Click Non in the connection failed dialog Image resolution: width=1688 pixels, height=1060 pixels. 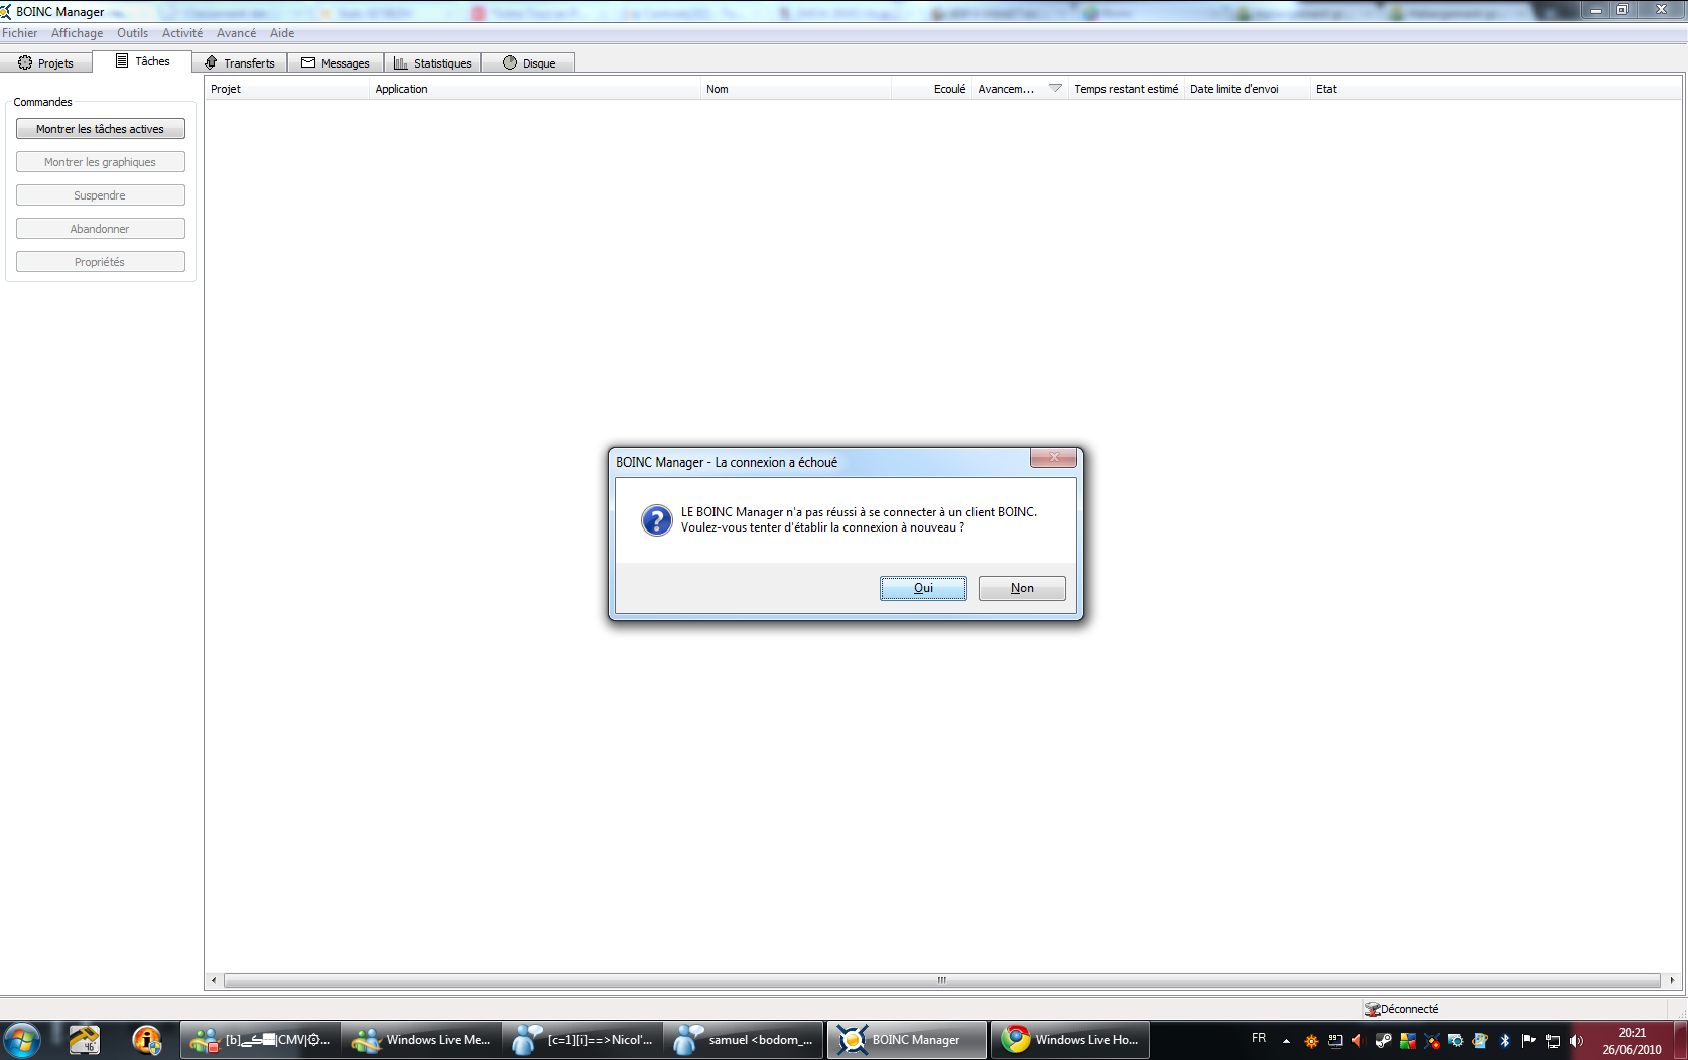pos(1022,588)
